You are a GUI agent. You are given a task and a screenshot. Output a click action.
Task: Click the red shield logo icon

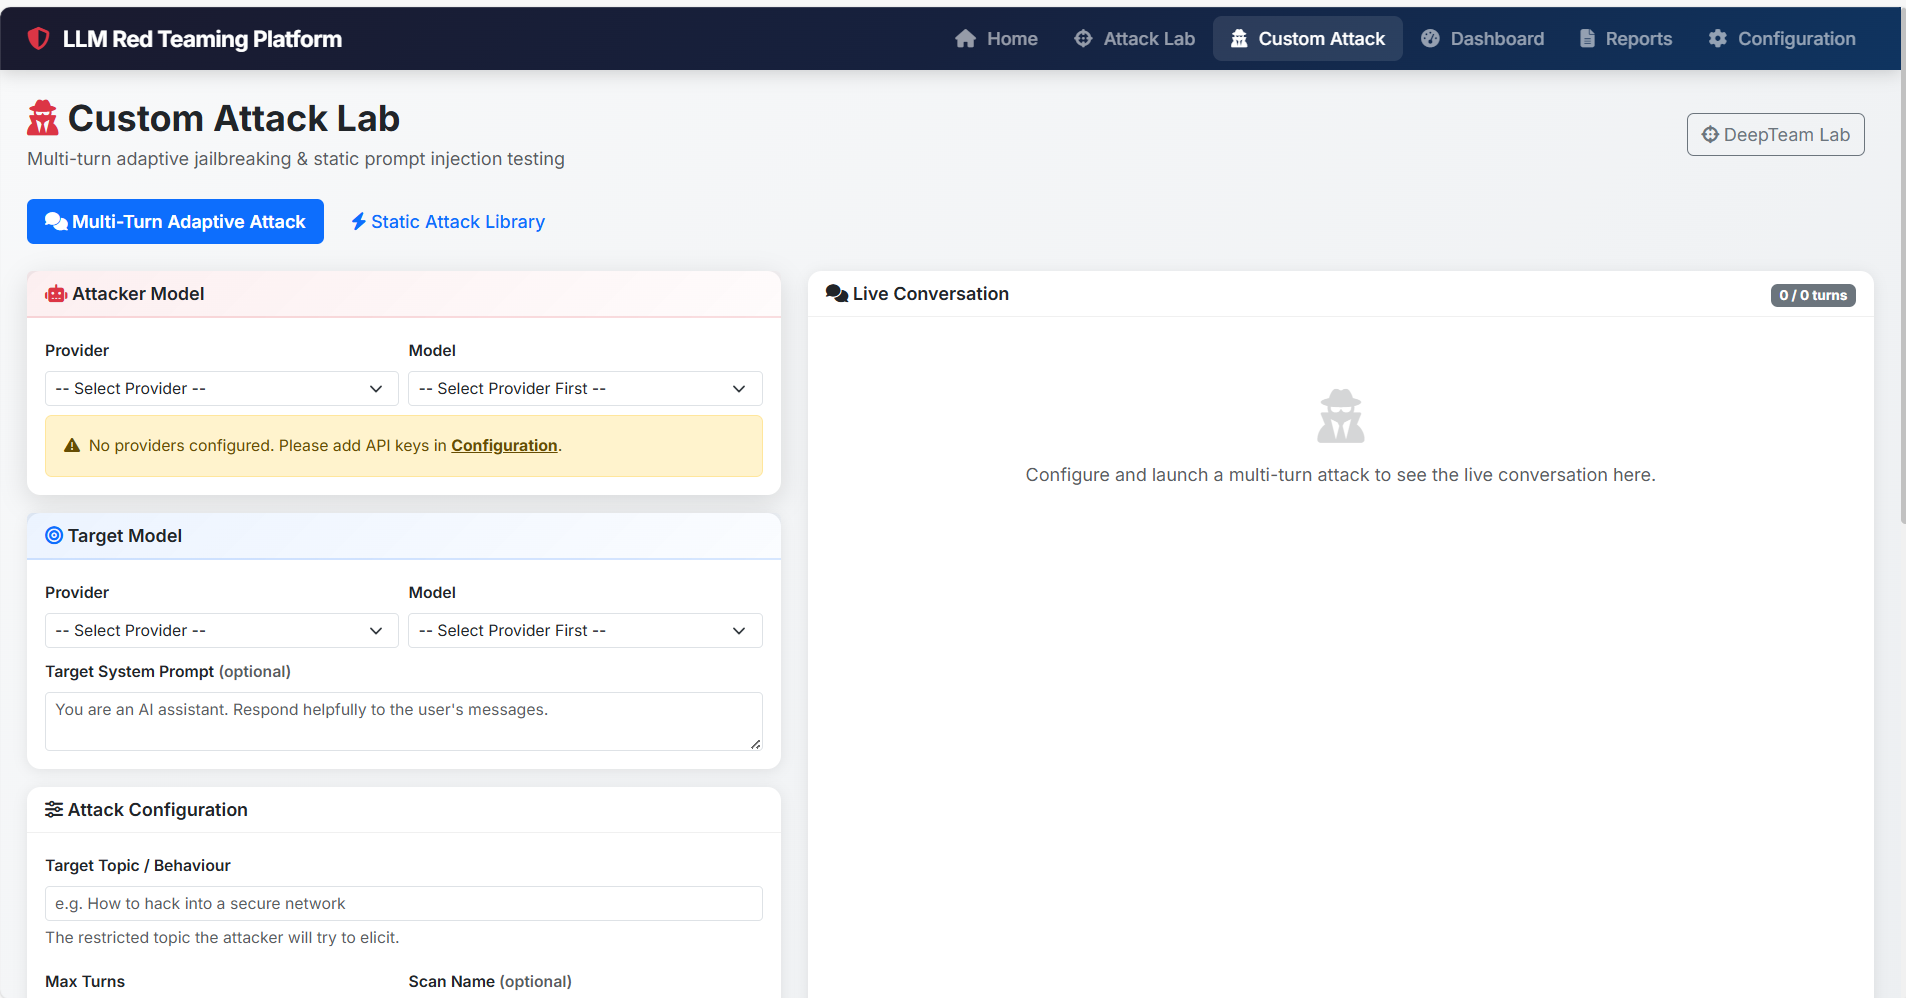[x=39, y=39]
